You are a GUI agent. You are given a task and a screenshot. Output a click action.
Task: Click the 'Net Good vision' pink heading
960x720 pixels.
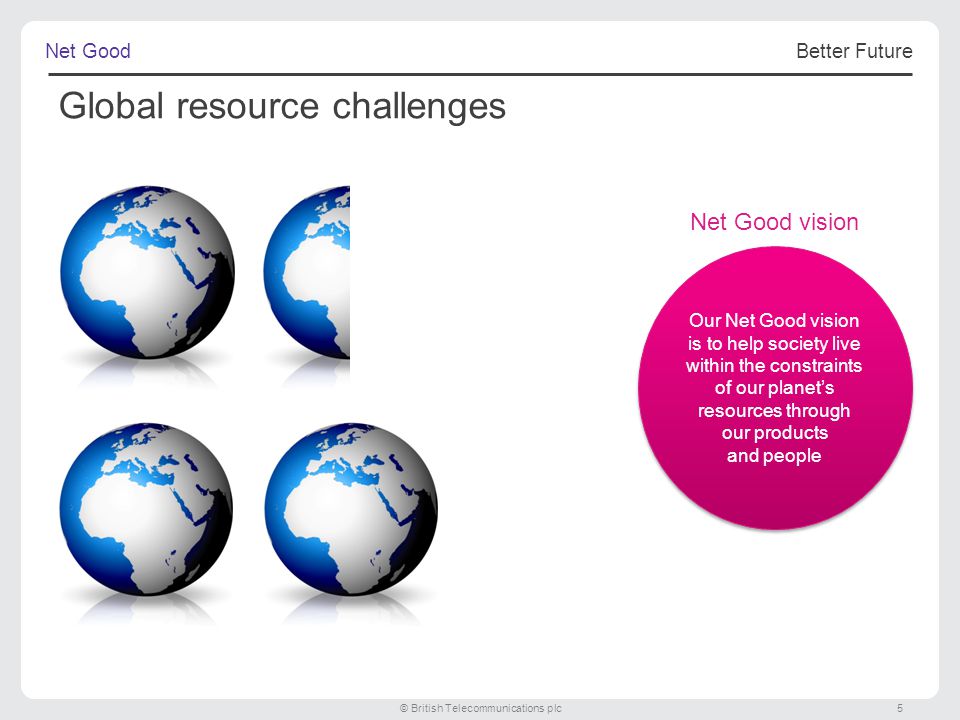(774, 222)
